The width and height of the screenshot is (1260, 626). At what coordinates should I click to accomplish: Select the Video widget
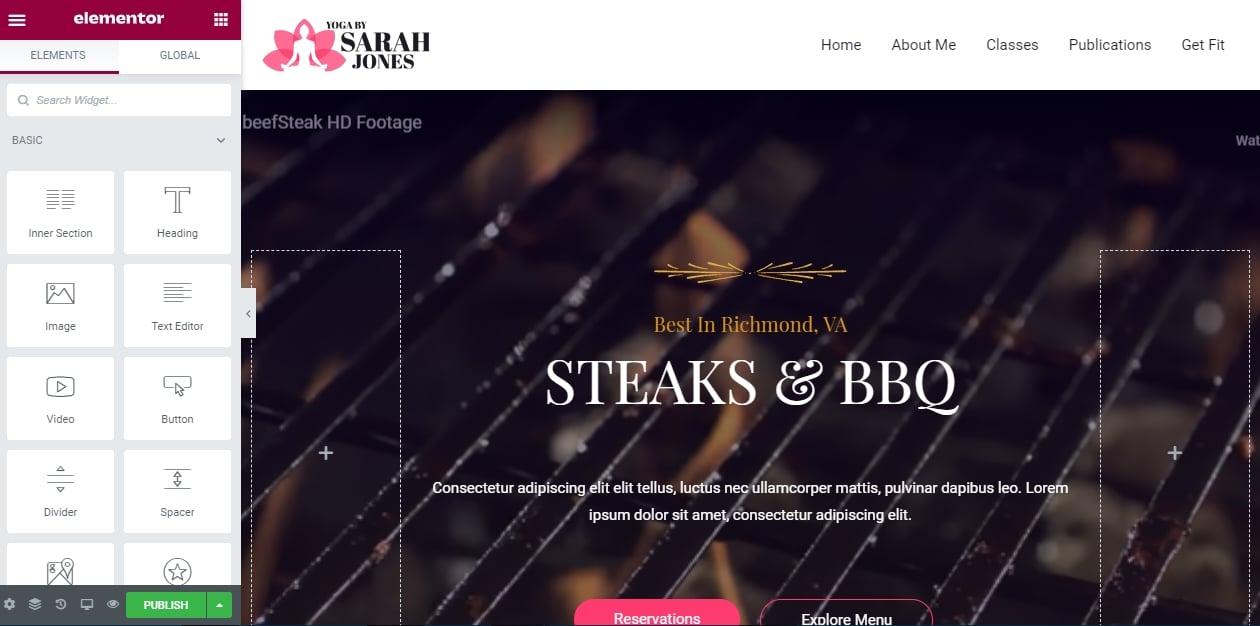[x=60, y=398]
